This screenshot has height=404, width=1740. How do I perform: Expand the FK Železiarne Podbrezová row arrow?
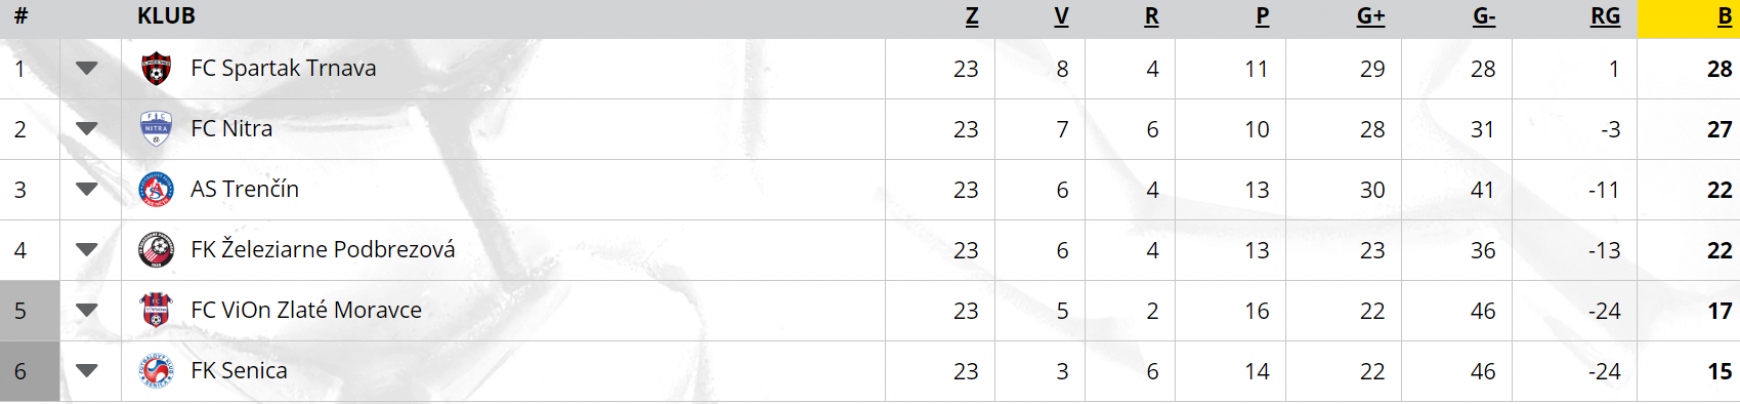(87, 250)
